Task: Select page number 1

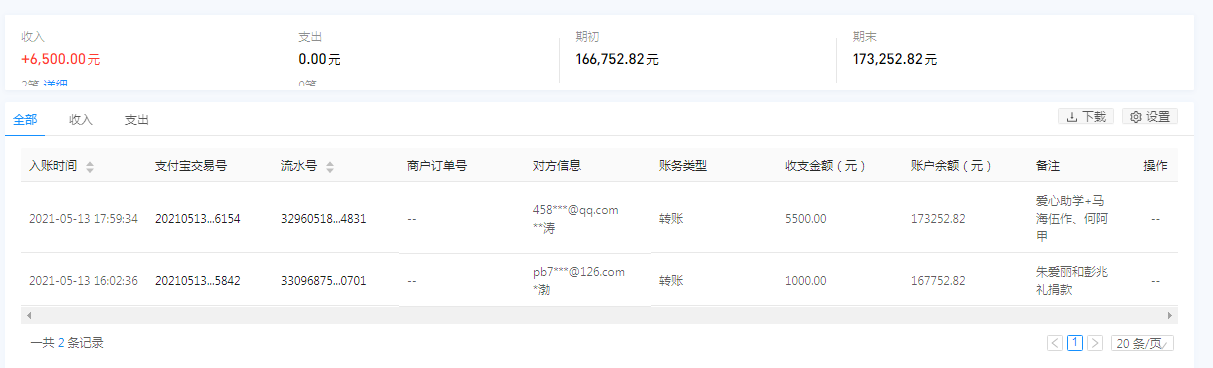Action: pos(1075,343)
